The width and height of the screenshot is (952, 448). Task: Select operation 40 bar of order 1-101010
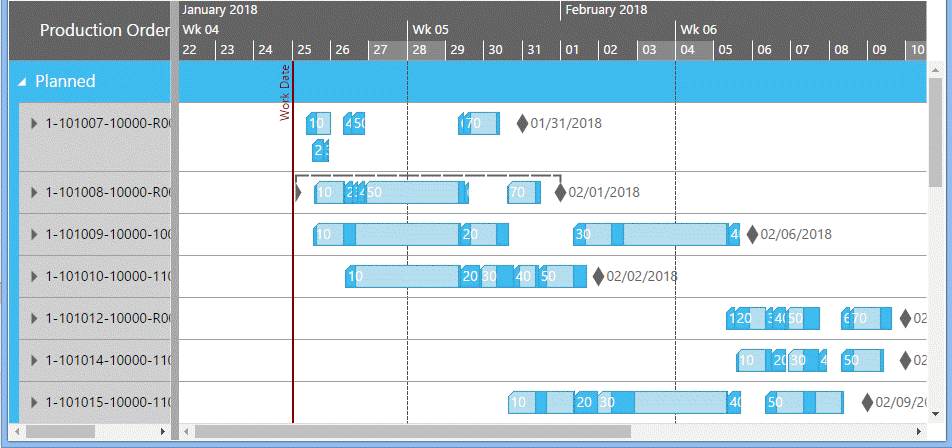527,276
